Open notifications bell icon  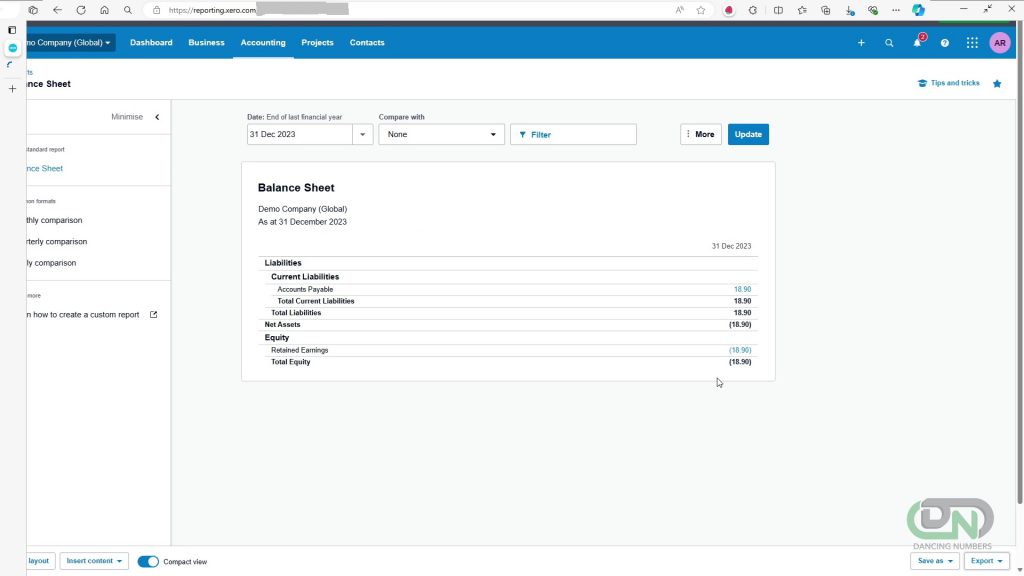pyautogui.click(x=918, y=42)
